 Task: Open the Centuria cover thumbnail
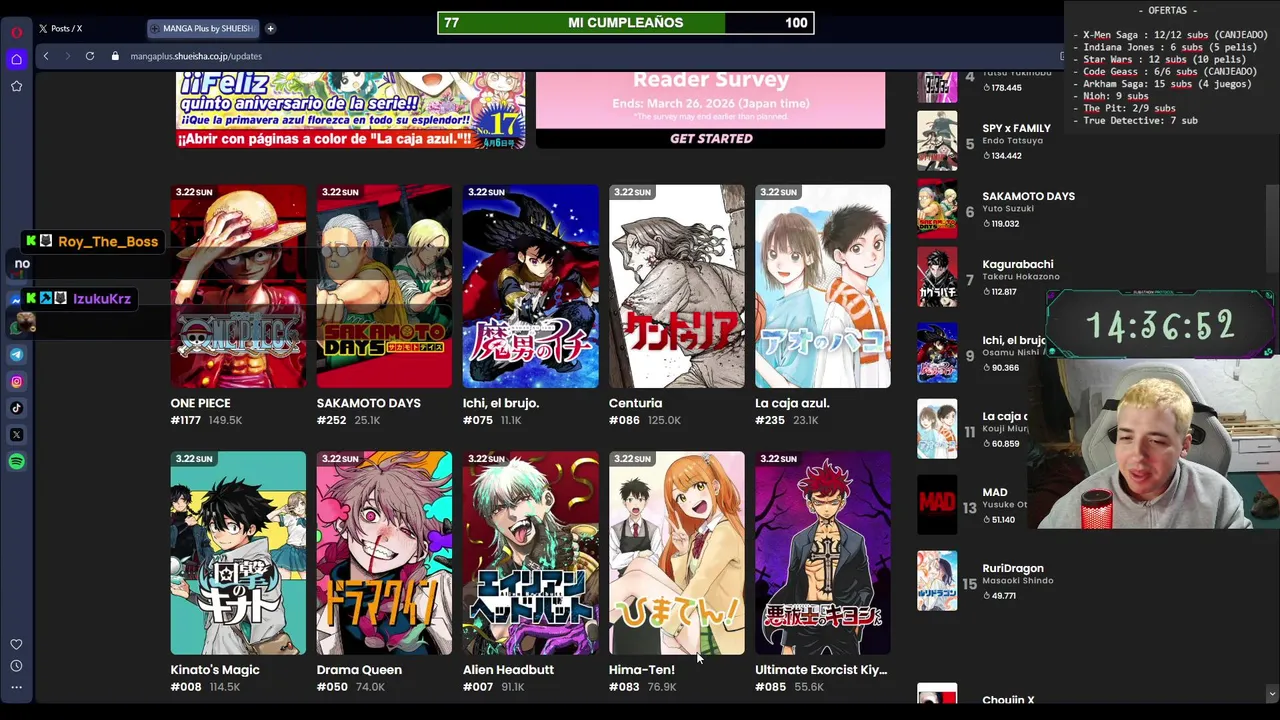tap(676, 286)
